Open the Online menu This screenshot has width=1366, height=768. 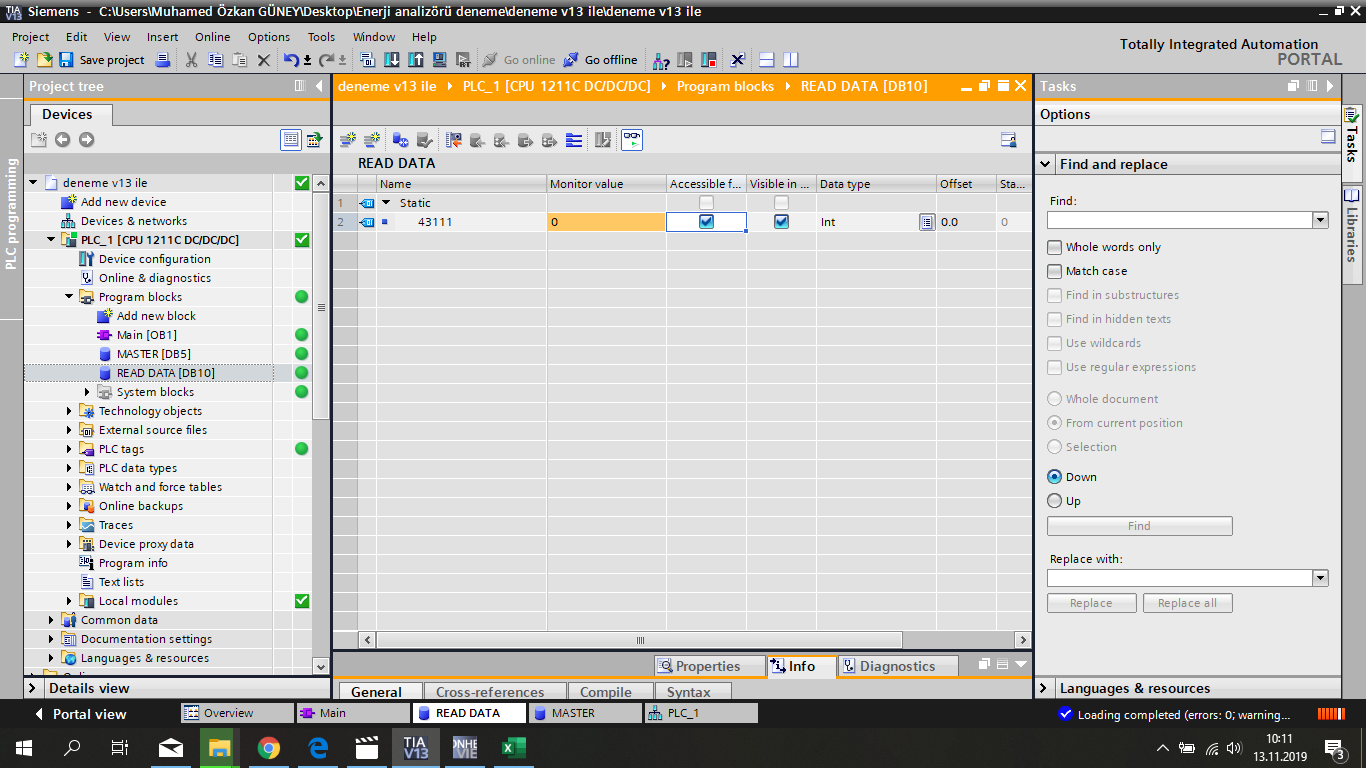click(x=212, y=37)
